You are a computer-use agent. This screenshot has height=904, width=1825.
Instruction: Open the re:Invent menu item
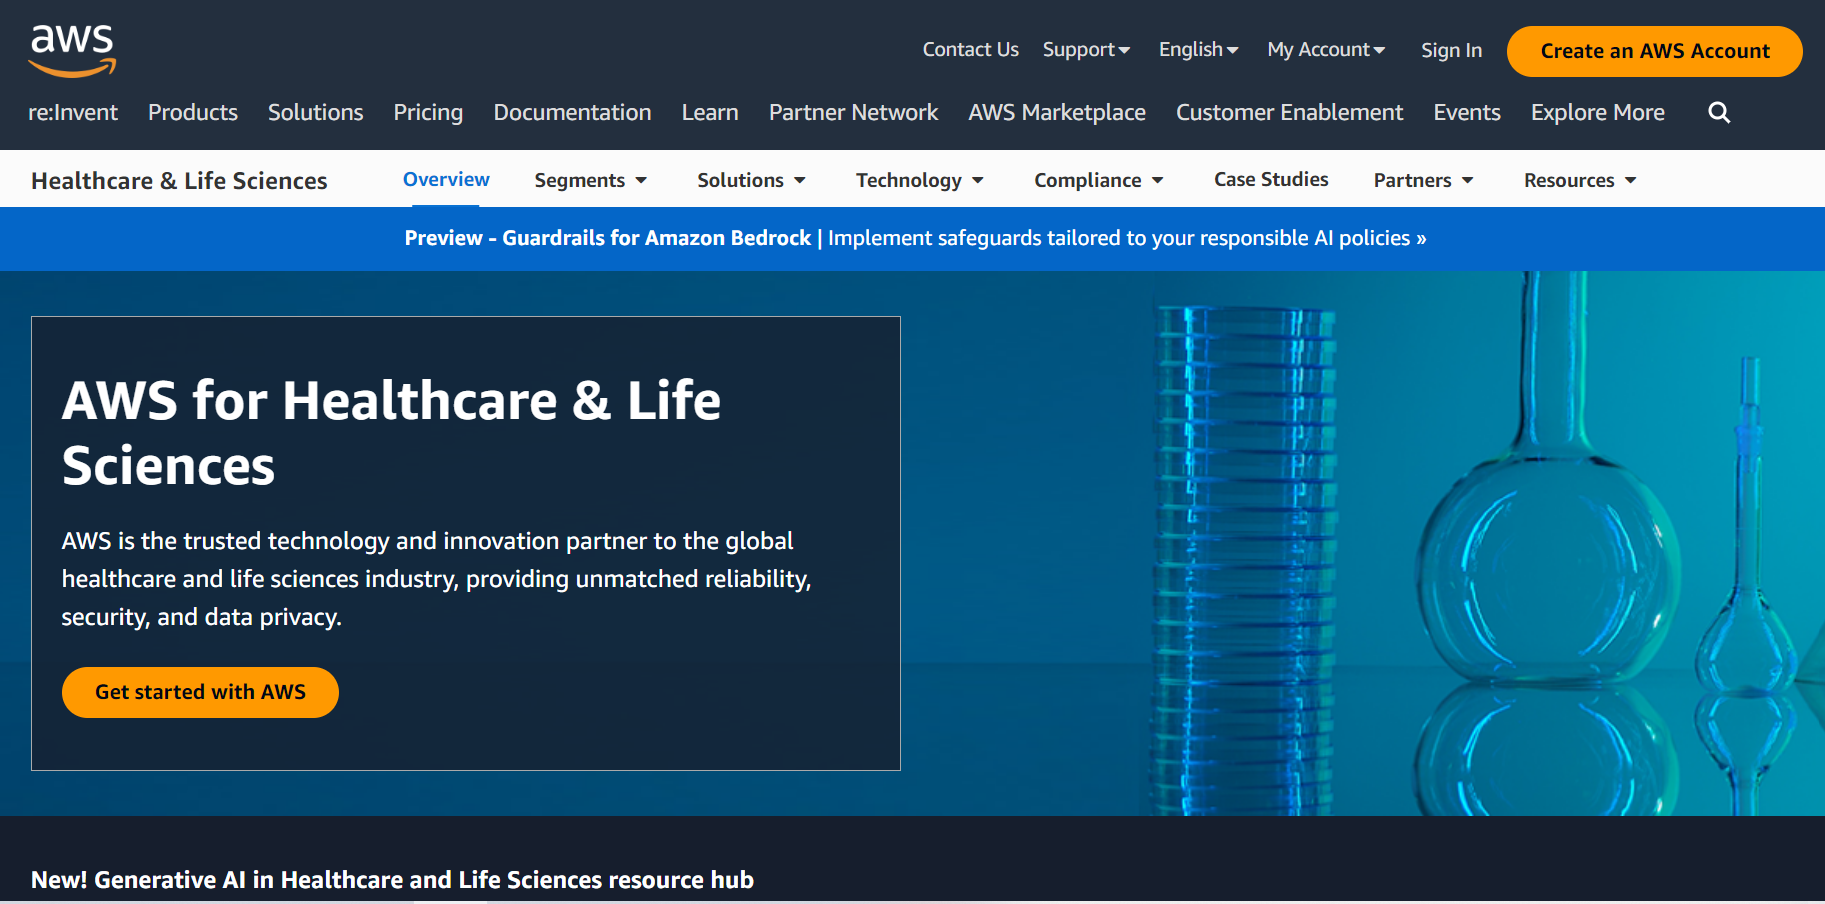point(73,112)
